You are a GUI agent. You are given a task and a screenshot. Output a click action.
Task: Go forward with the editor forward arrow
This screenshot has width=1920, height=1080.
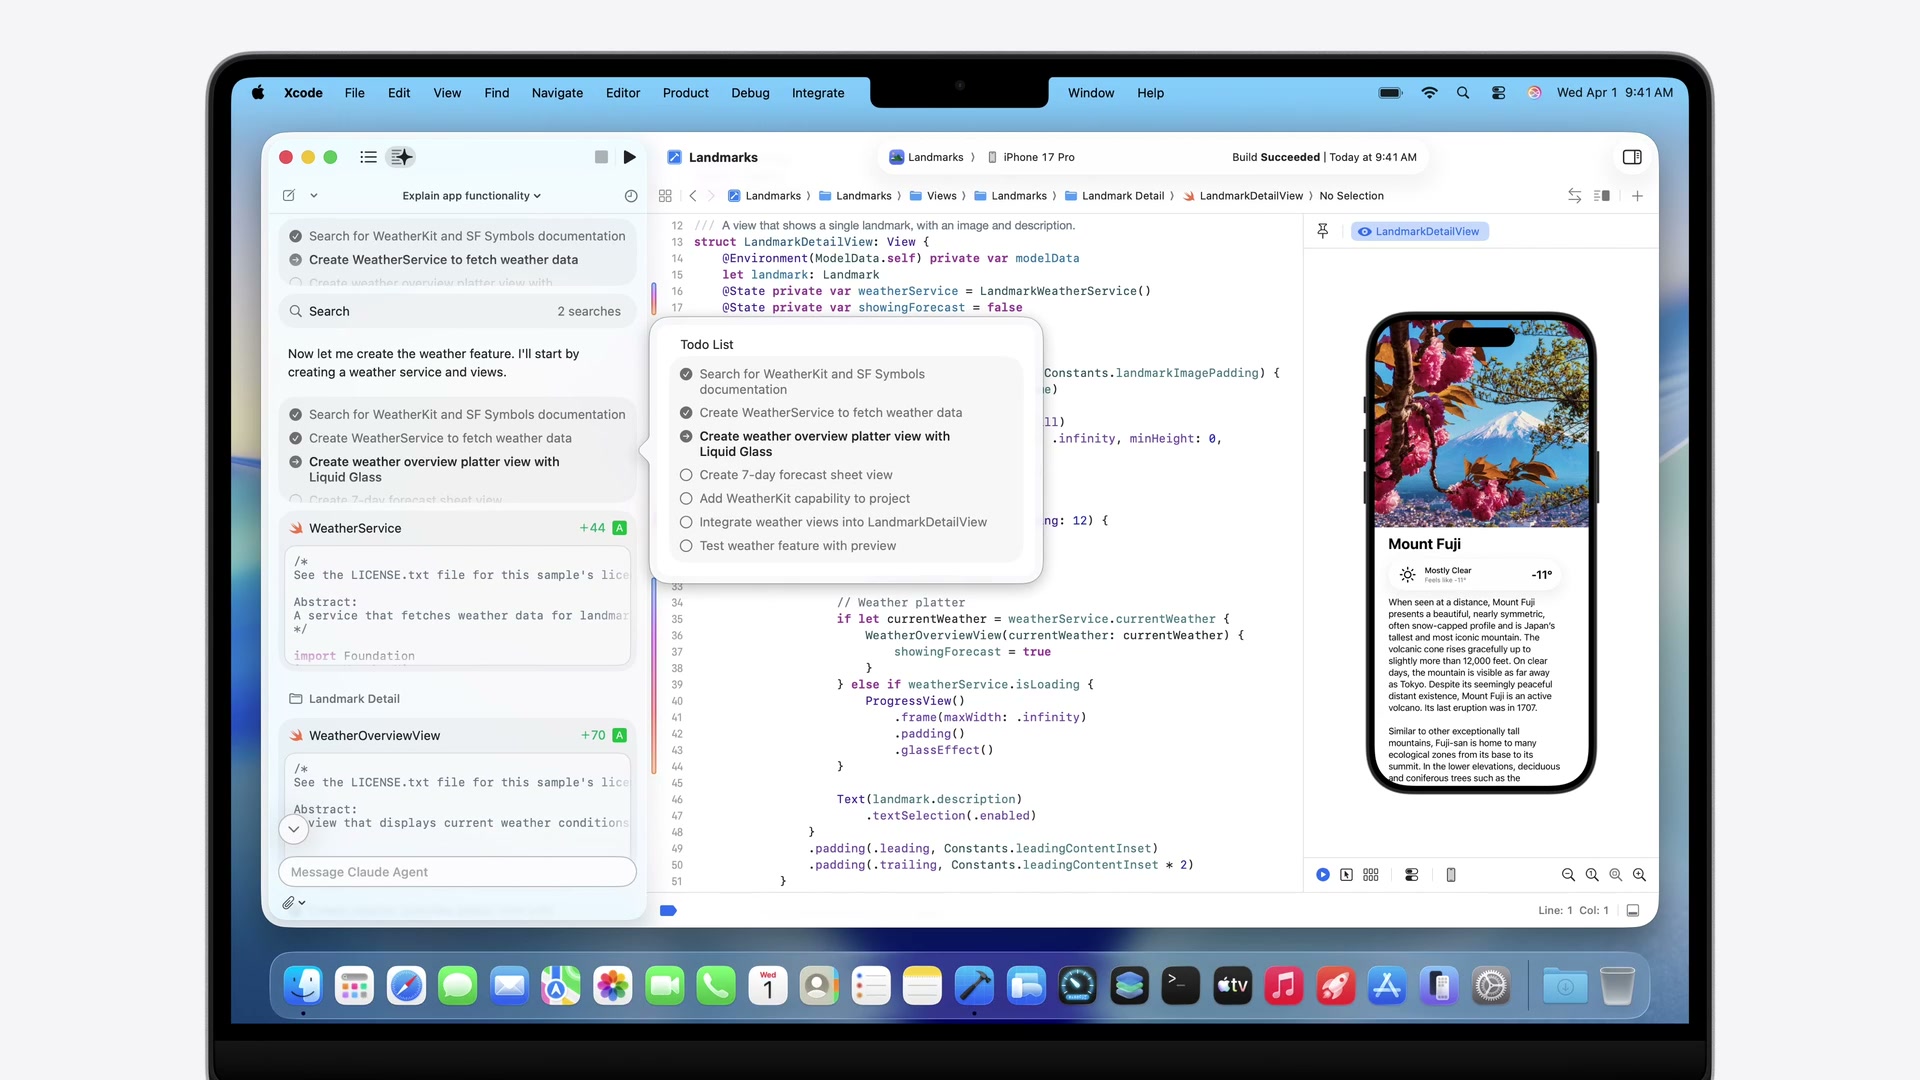(x=711, y=196)
